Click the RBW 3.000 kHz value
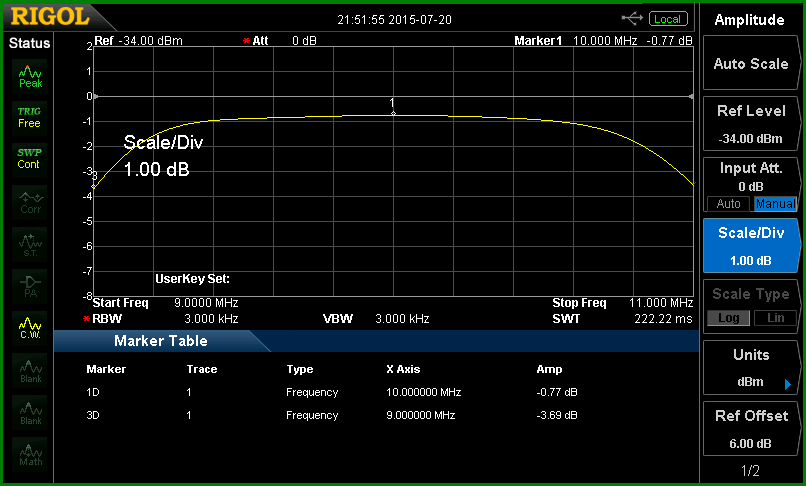This screenshot has height=486, width=806. 211,319
